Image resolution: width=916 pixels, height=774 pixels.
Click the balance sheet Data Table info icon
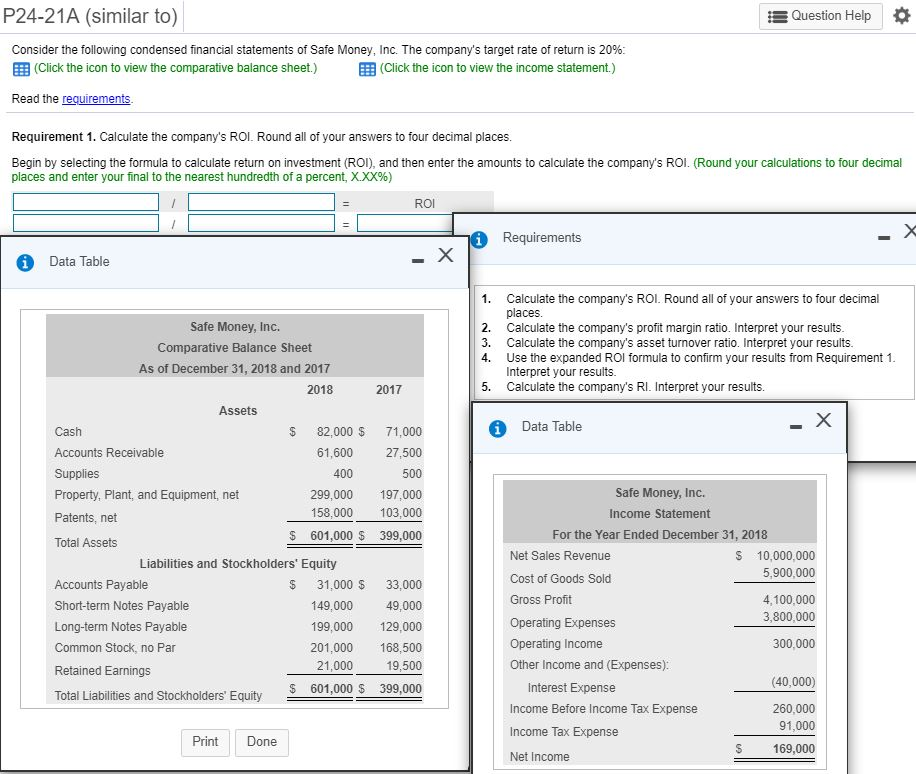pos(25,263)
